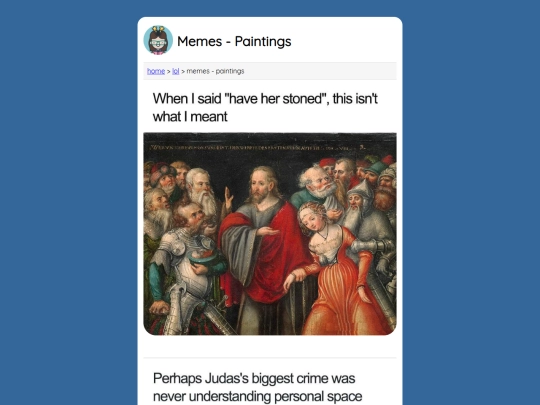Click the separator arrow after "lol"
The image size is (540, 405).
coord(183,72)
